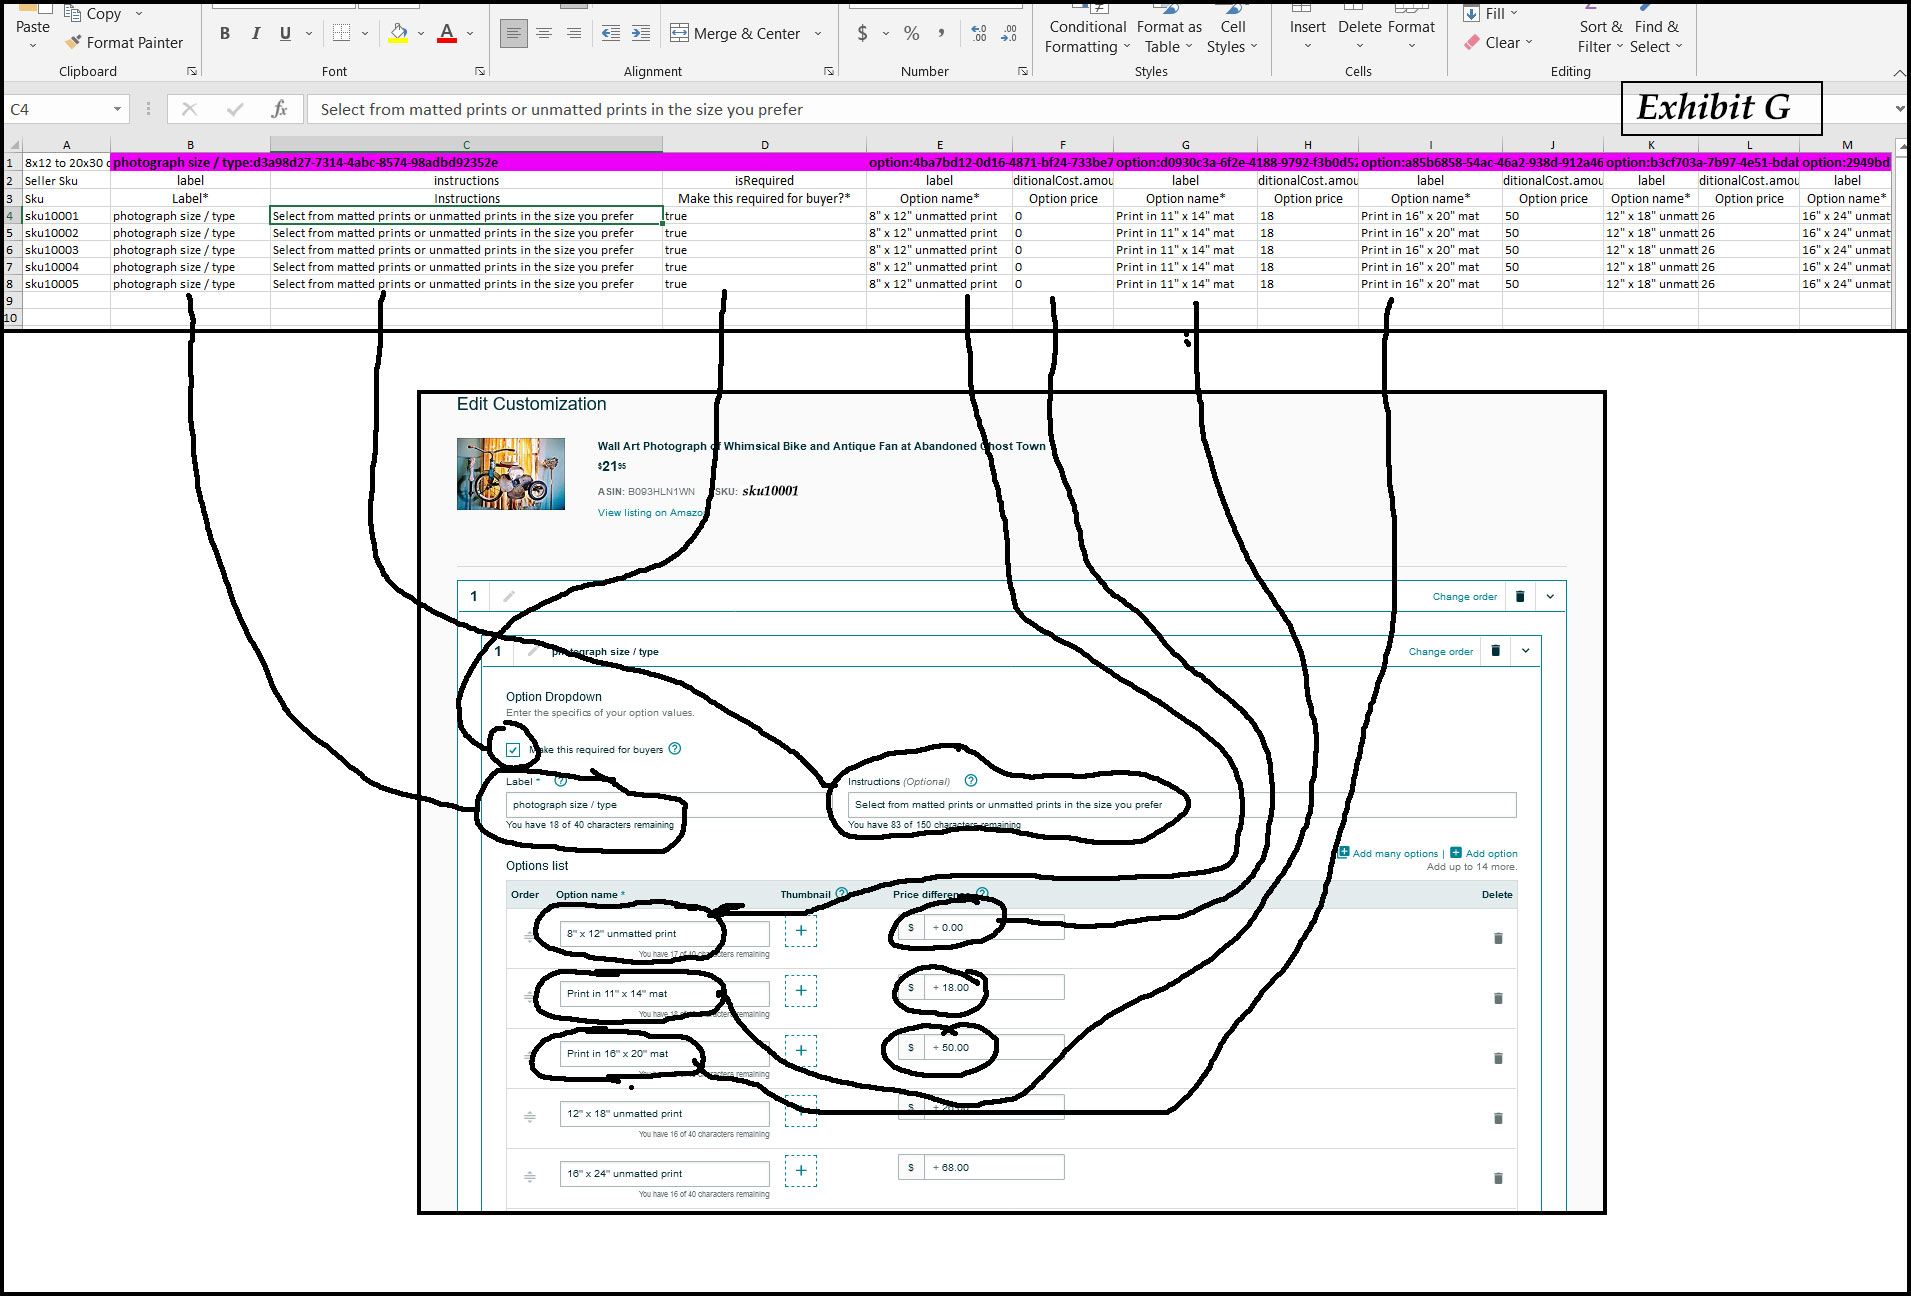Click the Format Painter tool
This screenshot has height=1296, width=1911.
tap(124, 43)
